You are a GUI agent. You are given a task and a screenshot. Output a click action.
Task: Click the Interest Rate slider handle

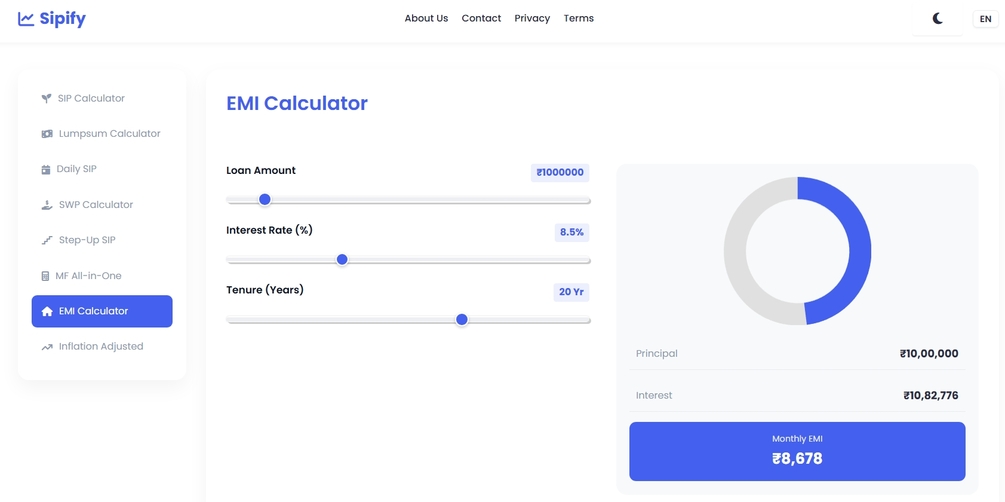[342, 260]
